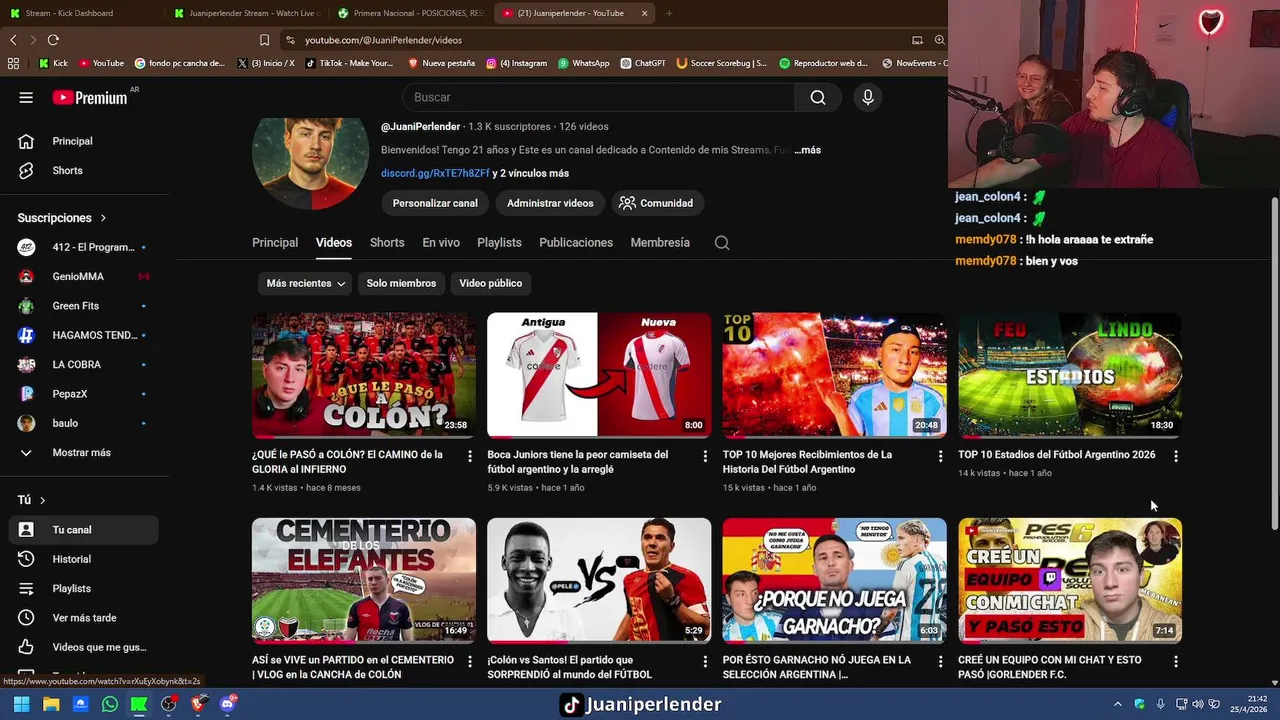
Task: Open options for CREÉ UN EQUIPO video
Action: coord(1176,661)
